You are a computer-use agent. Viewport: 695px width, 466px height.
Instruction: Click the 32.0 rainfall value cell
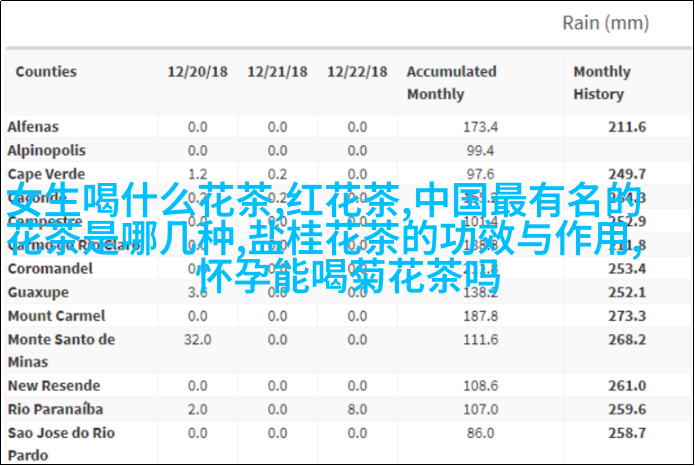[x=196, y=339]
